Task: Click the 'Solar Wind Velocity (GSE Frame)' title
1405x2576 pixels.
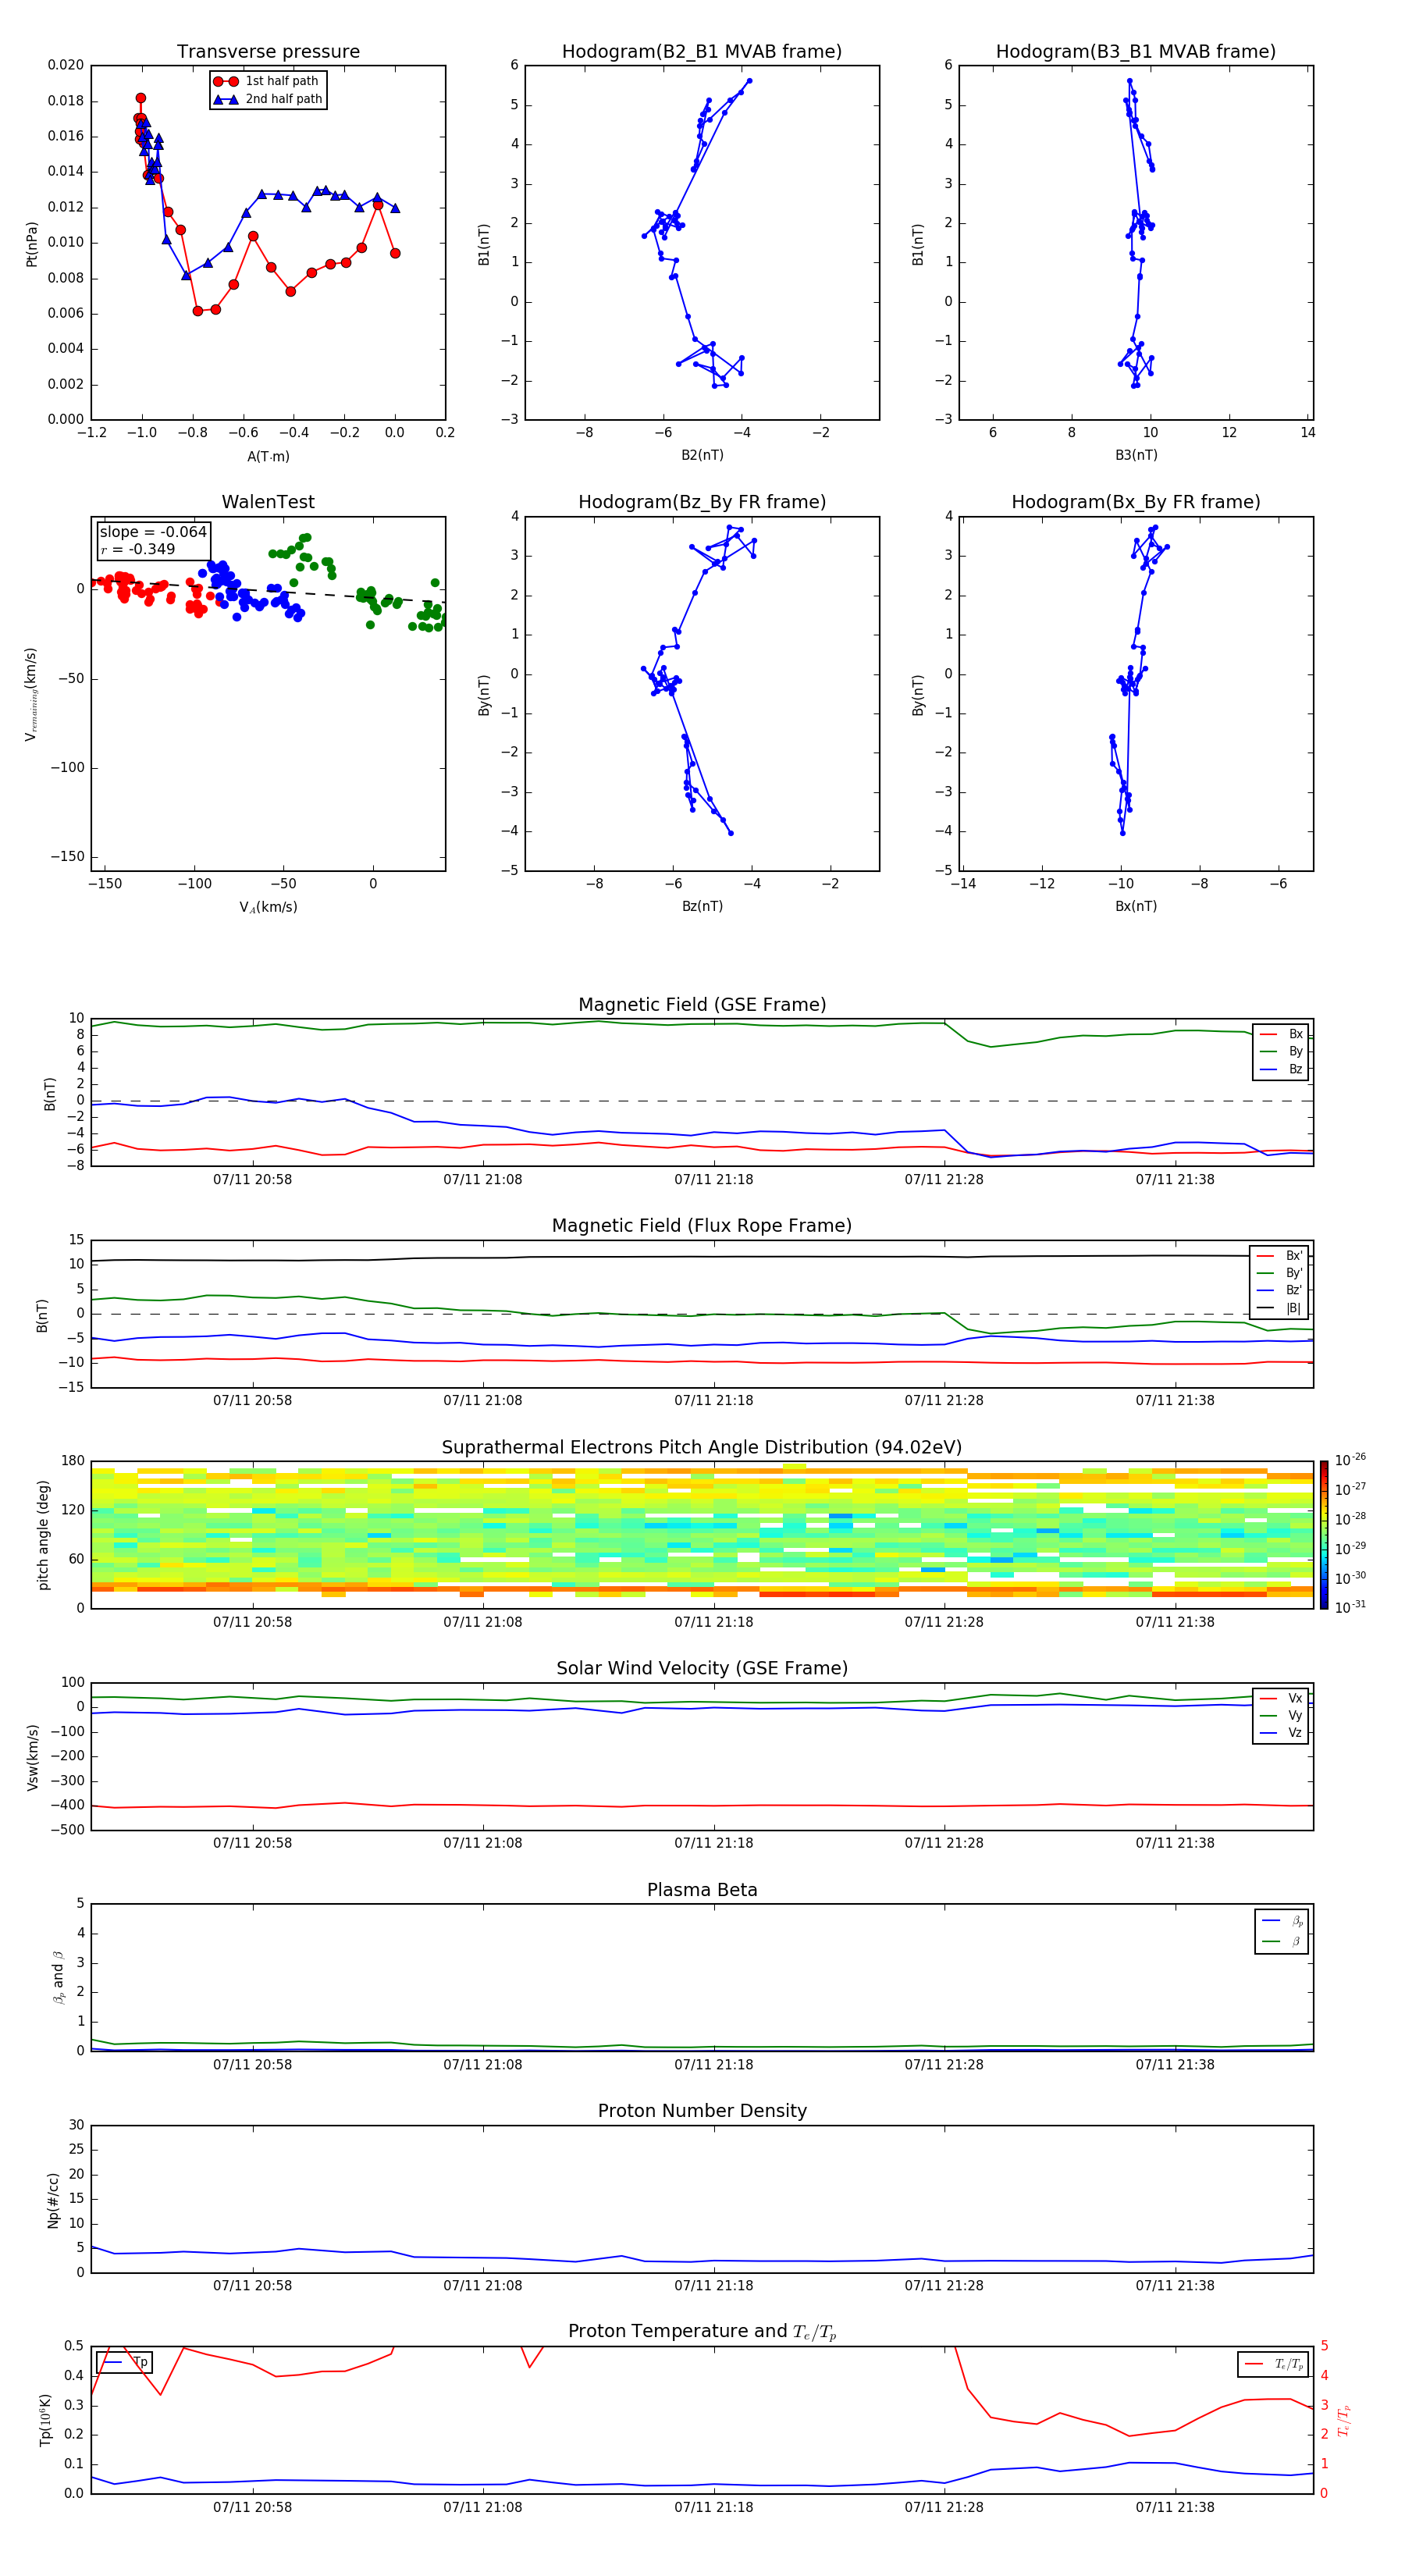Action: click(702, 1669)
